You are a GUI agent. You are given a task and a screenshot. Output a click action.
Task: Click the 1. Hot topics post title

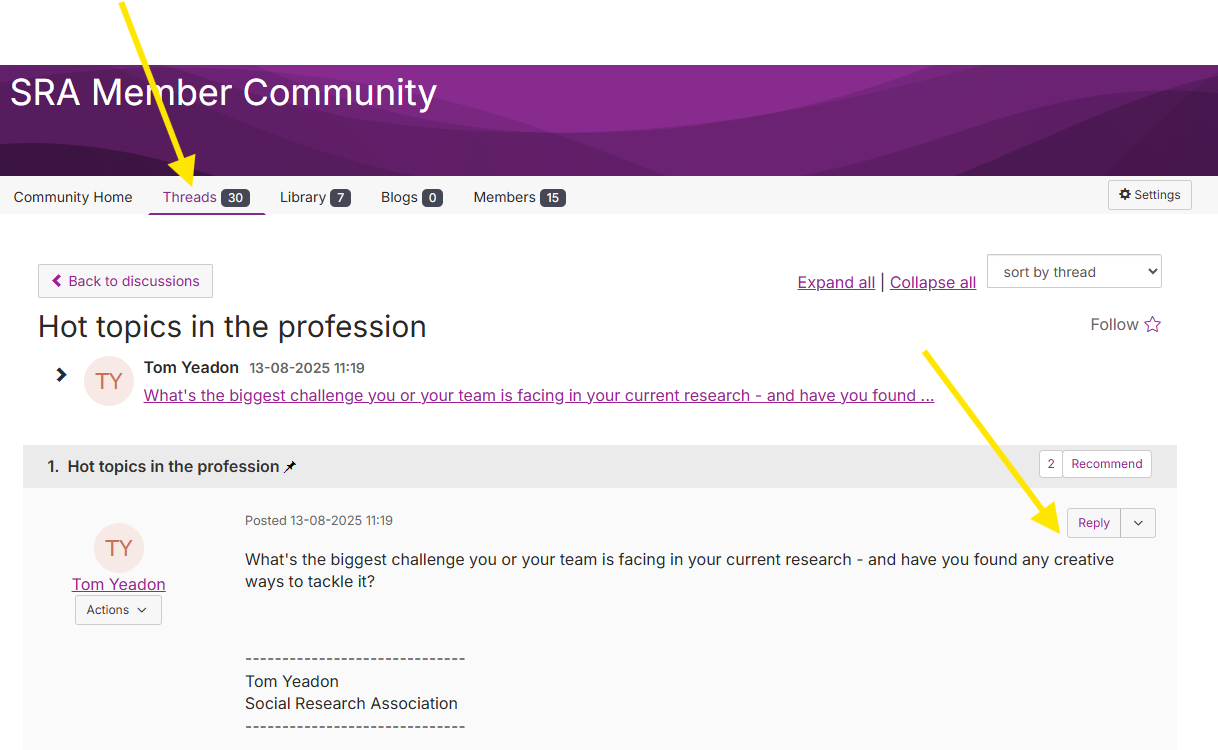pyautogui.click(x=164, y=467)
